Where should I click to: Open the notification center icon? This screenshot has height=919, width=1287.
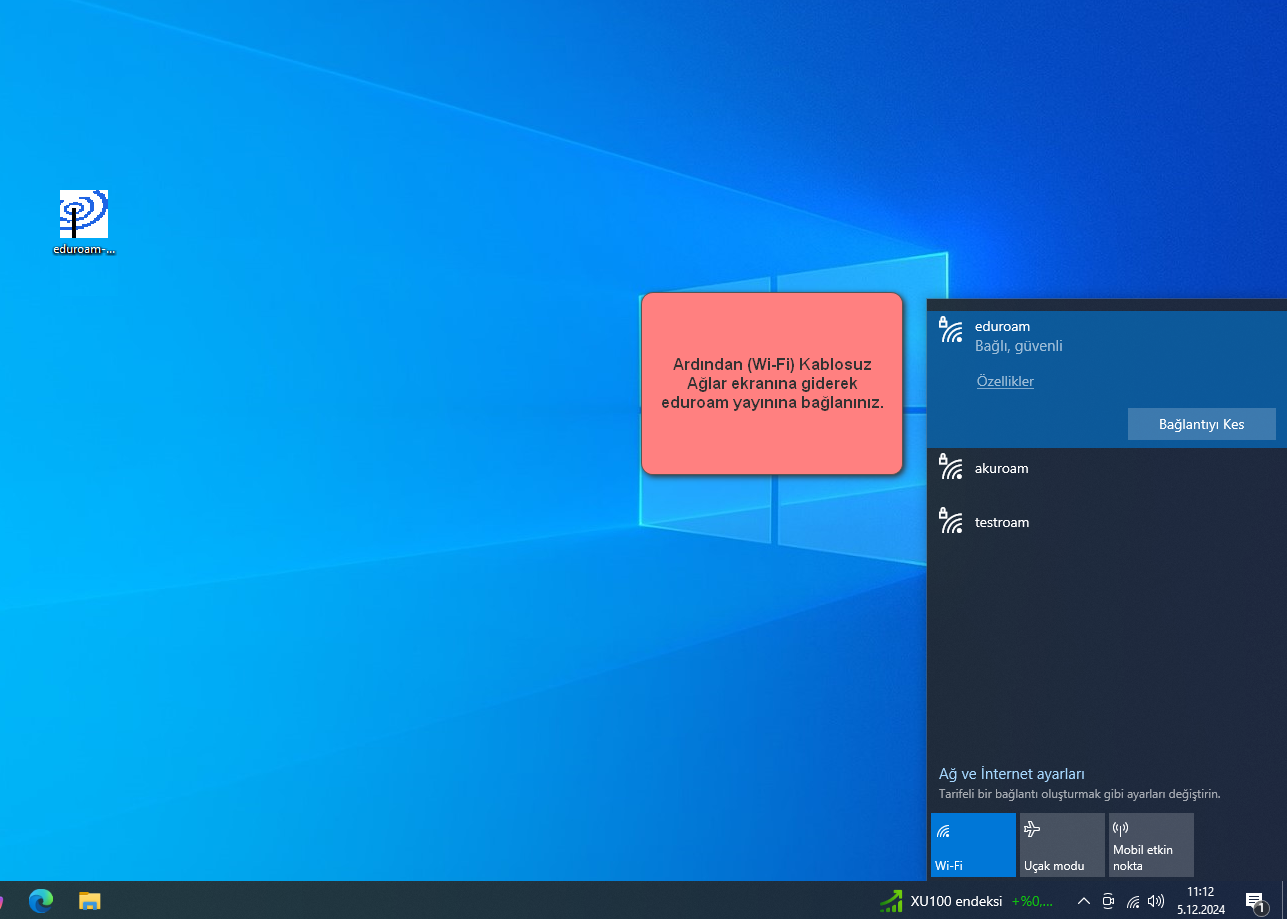pyautogui.click(x=1255, y=901)
